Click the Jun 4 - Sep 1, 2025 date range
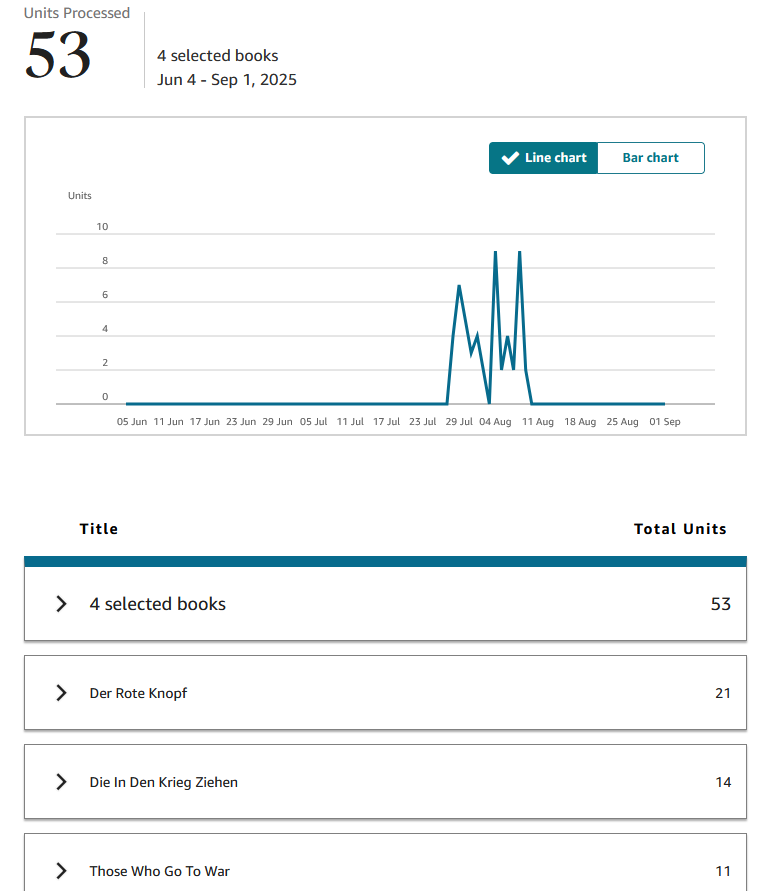762x891 pixels. click(x=227, y=80)
